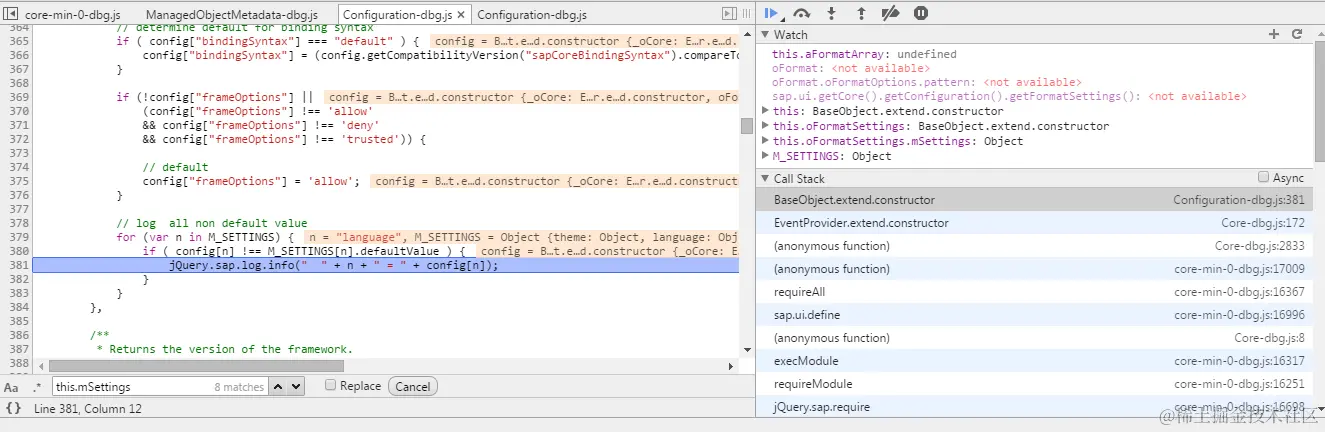This screenshot has height=432, width=1325.
Task: Close the active Configuration-dbg.js tab
Action: point(461,15)
